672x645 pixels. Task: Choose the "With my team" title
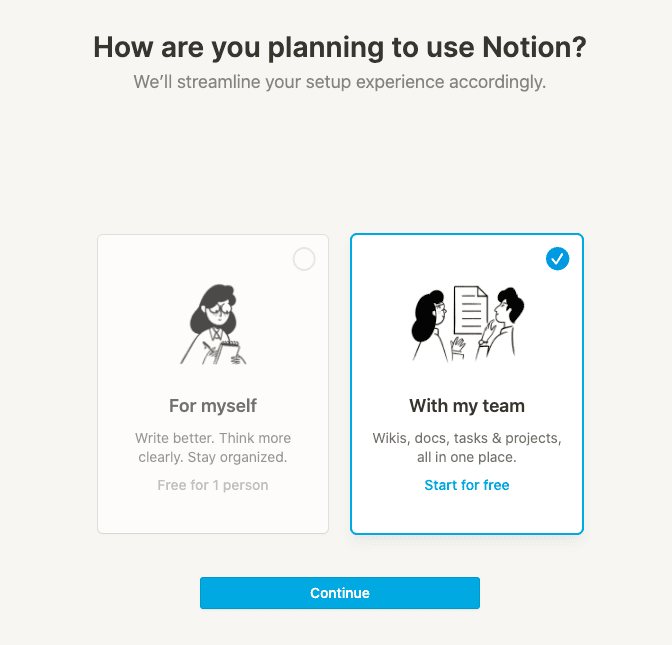[x=467, y=406]
